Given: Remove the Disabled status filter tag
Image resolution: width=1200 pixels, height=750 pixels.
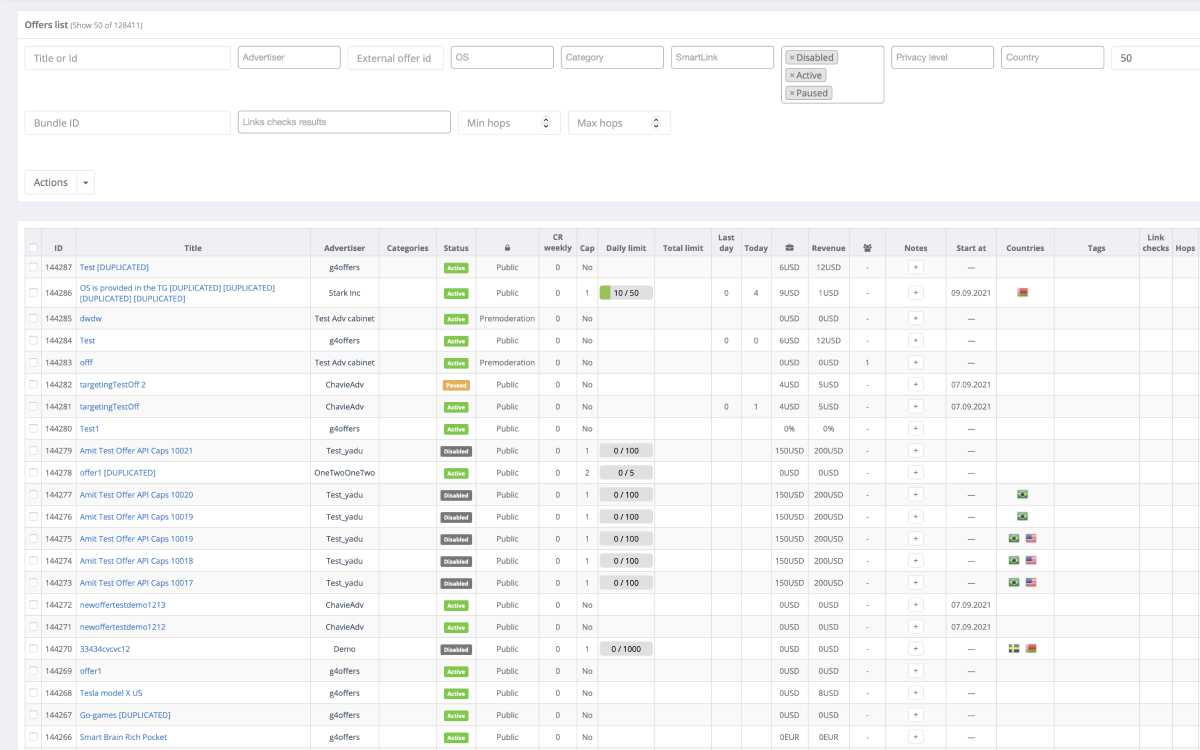Looking at the screenshot, I should click(x=792, y=58).
